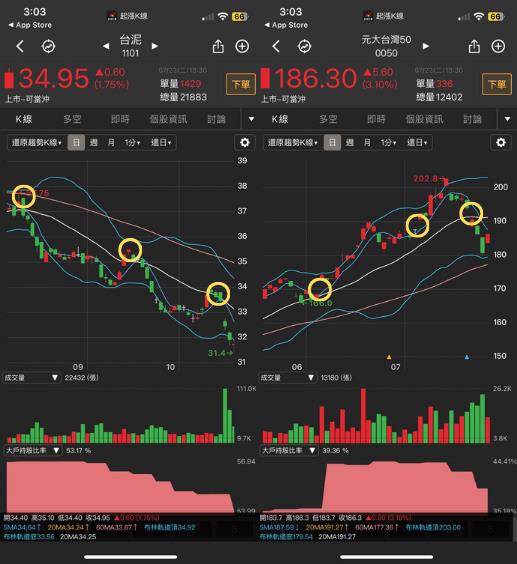Screen dimensions: 517x564
Task: Open 還日 dropdown on 台泥 chart
Action: [161, 142]
